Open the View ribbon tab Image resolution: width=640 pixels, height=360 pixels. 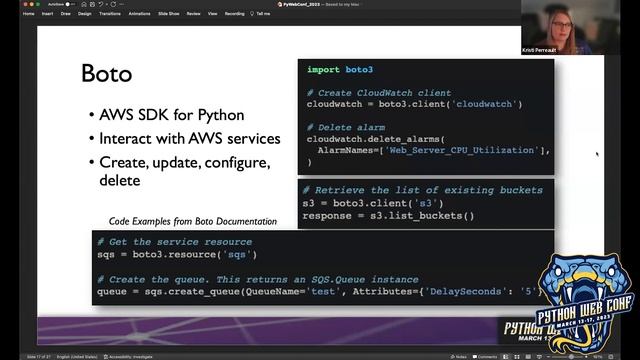212,14
